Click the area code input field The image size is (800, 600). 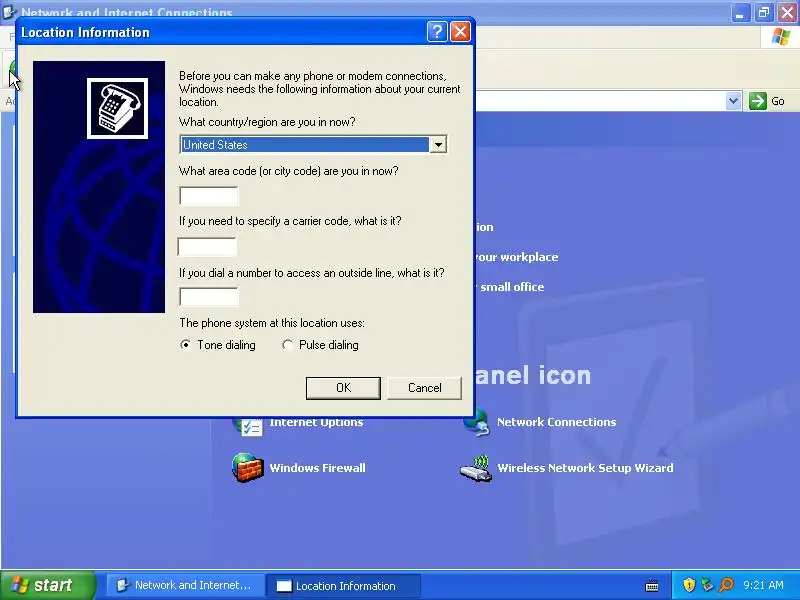(x=209, y=196)
